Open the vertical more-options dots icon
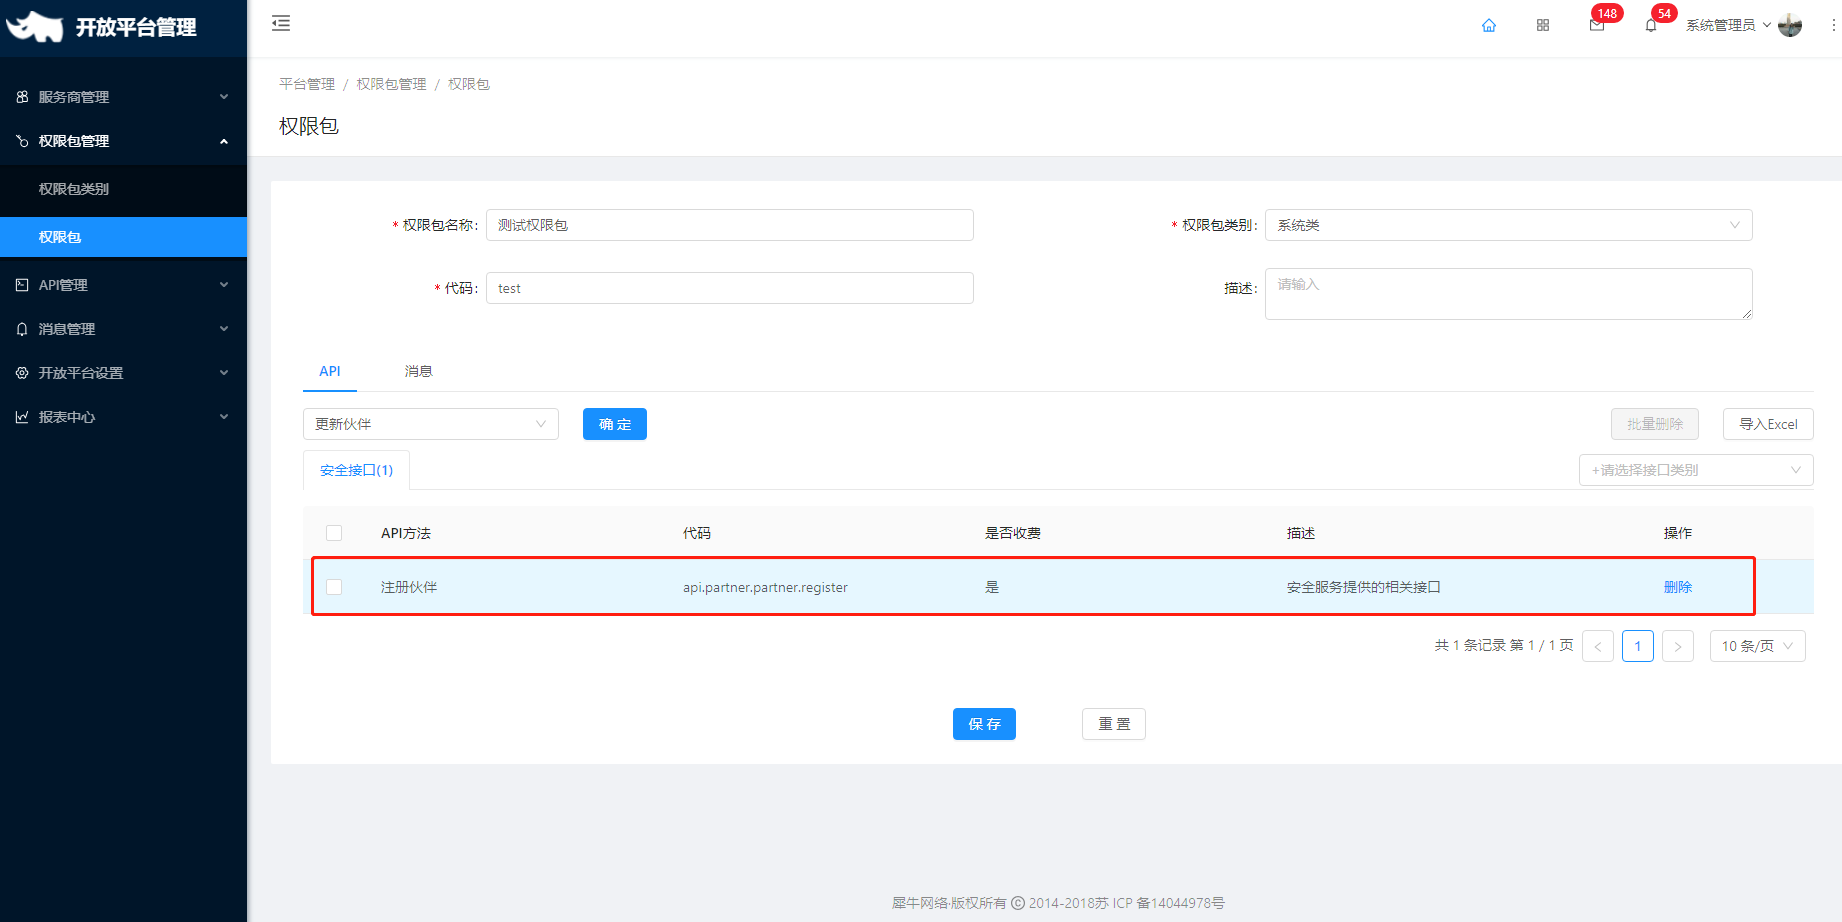The image size is (1842, 922). (x=1833, y=25)
